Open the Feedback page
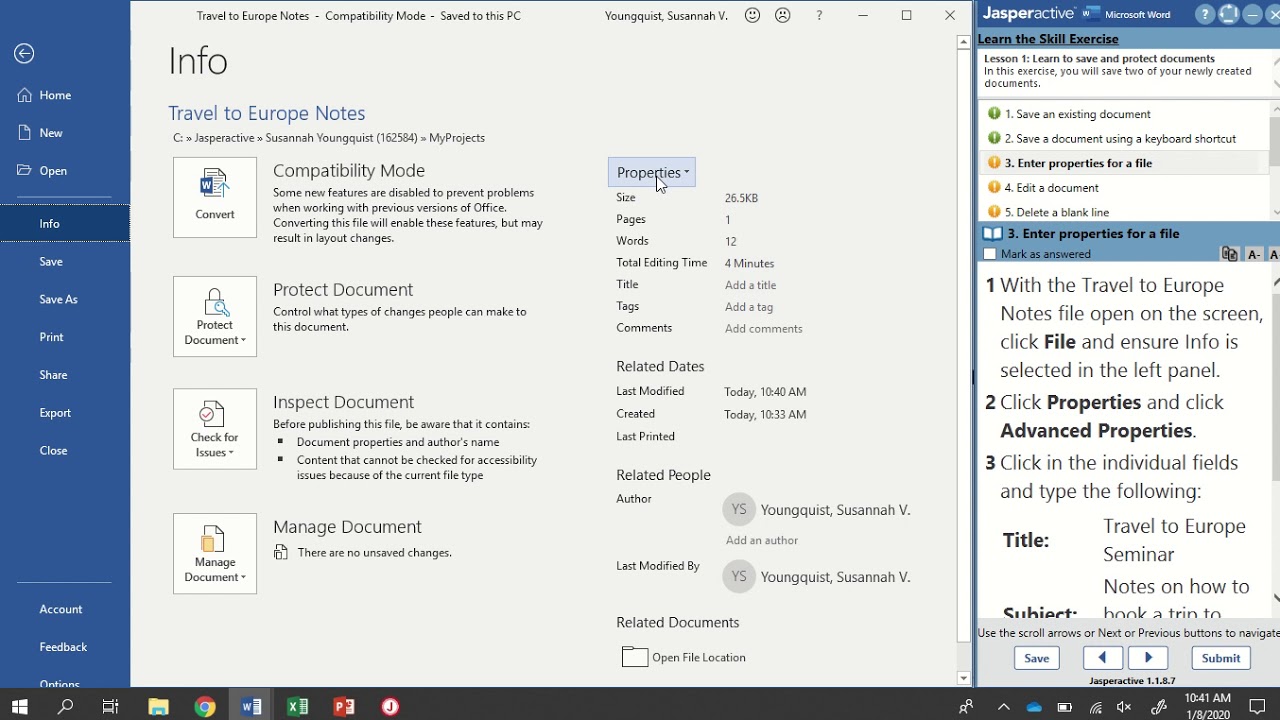Screen dimensions: 1280x720 click(x=65, y=647)
